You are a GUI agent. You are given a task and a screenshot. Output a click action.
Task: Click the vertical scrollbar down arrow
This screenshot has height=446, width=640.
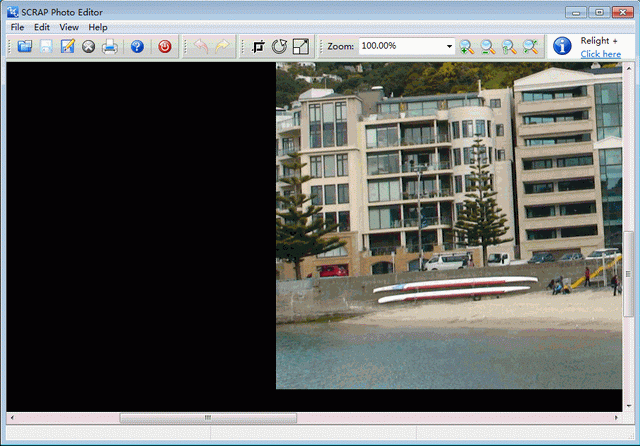coord(629,406)
